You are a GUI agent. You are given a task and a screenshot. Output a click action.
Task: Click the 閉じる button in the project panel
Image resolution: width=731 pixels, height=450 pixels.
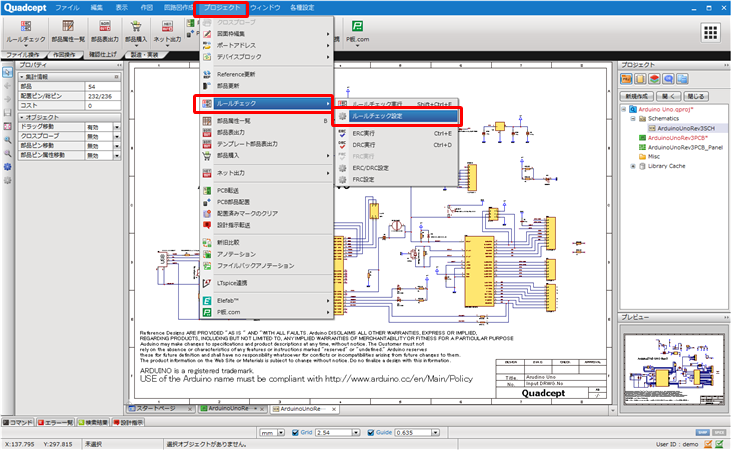click(697, 96)
